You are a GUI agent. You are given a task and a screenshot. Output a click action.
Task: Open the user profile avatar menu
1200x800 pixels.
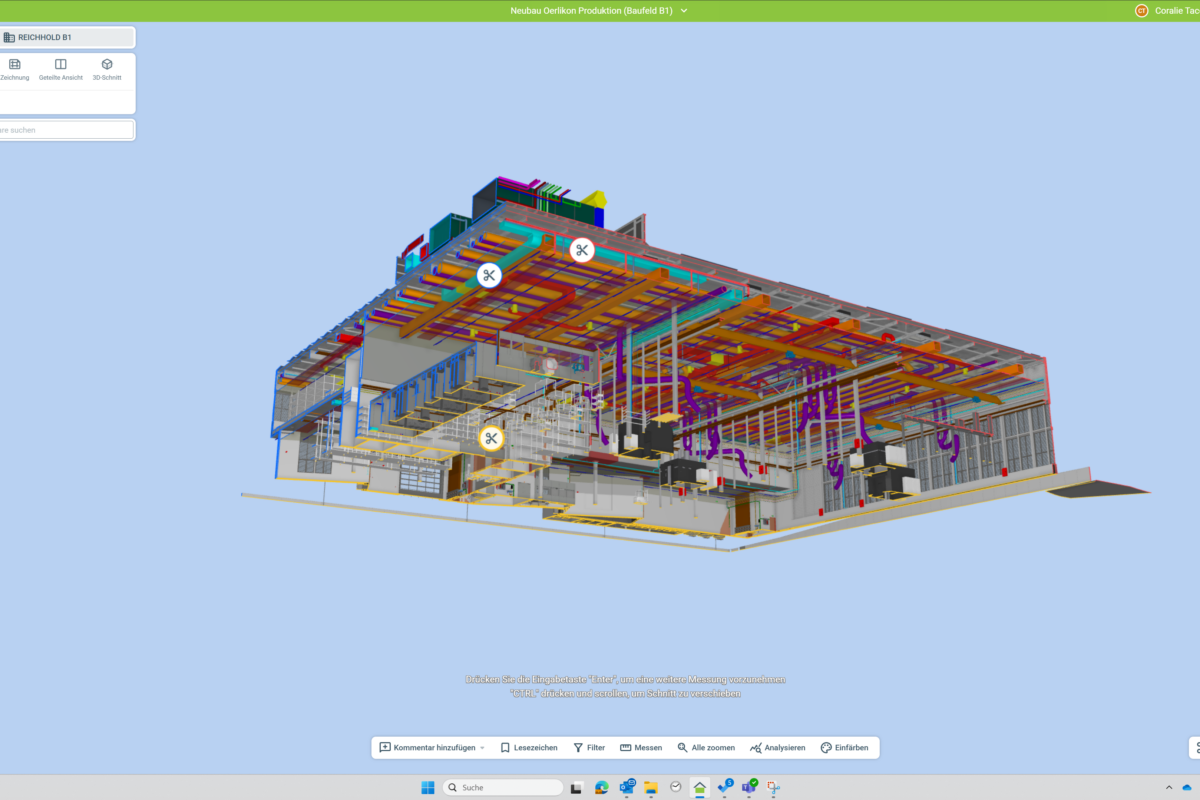click(x=1142, y=10)
